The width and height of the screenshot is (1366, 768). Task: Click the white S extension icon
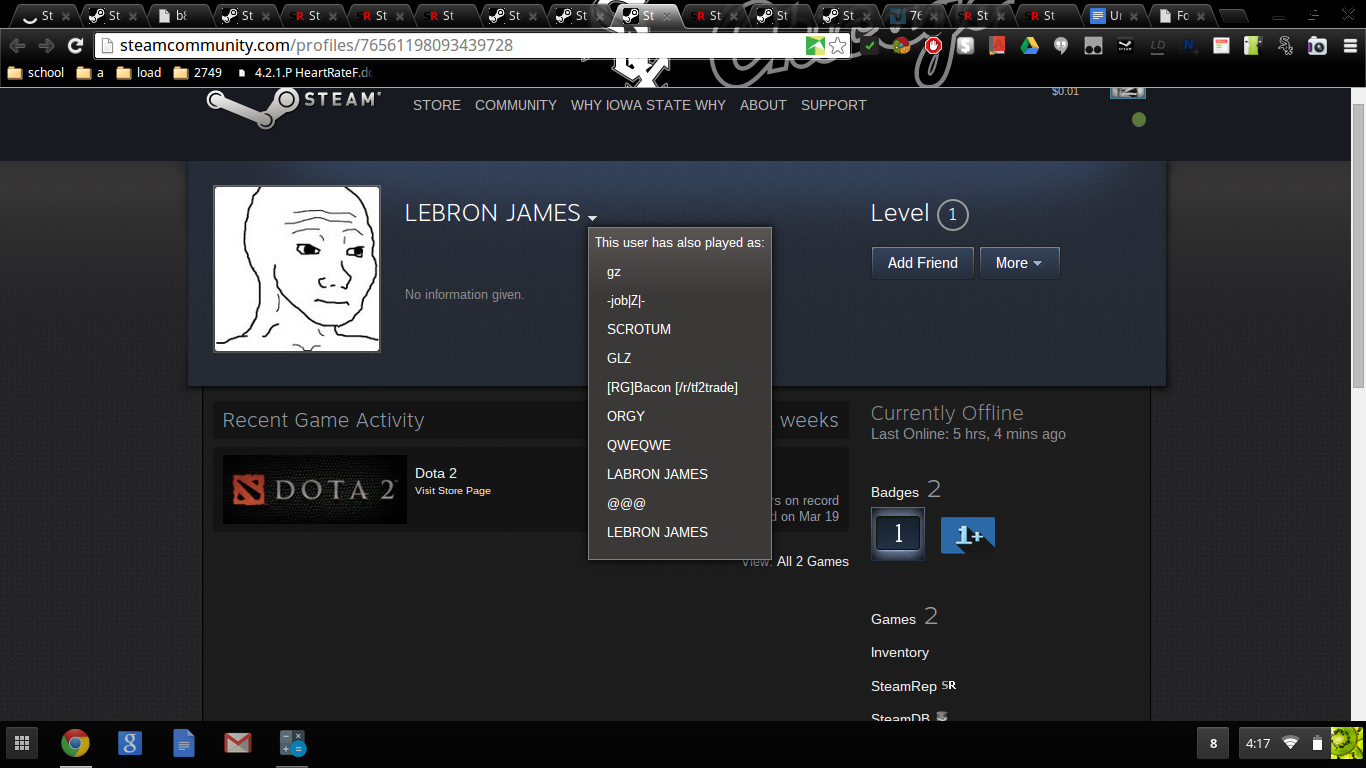(x=965, y=45)
